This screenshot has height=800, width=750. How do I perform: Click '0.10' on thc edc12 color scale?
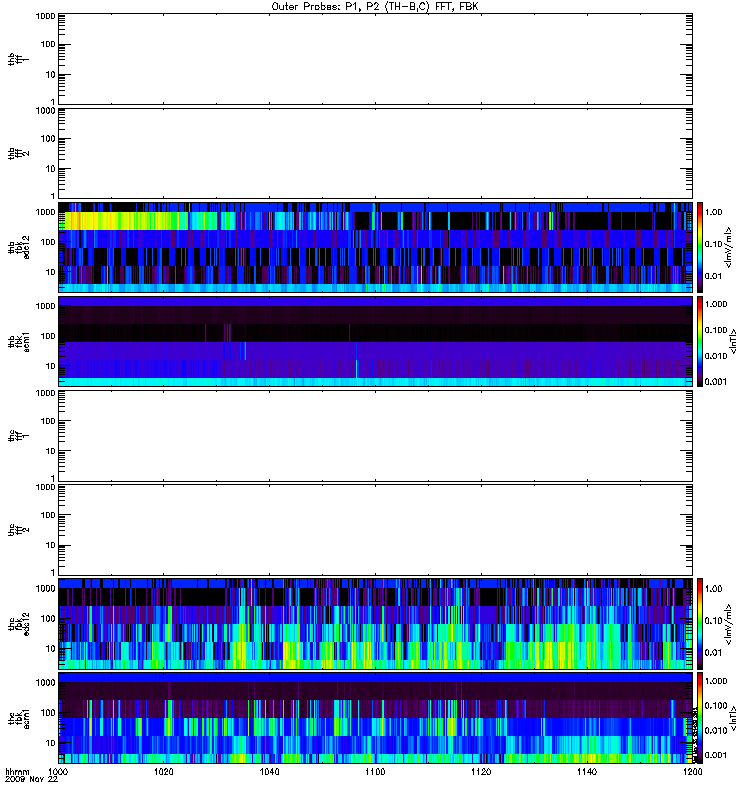click(x=713, y=621)
